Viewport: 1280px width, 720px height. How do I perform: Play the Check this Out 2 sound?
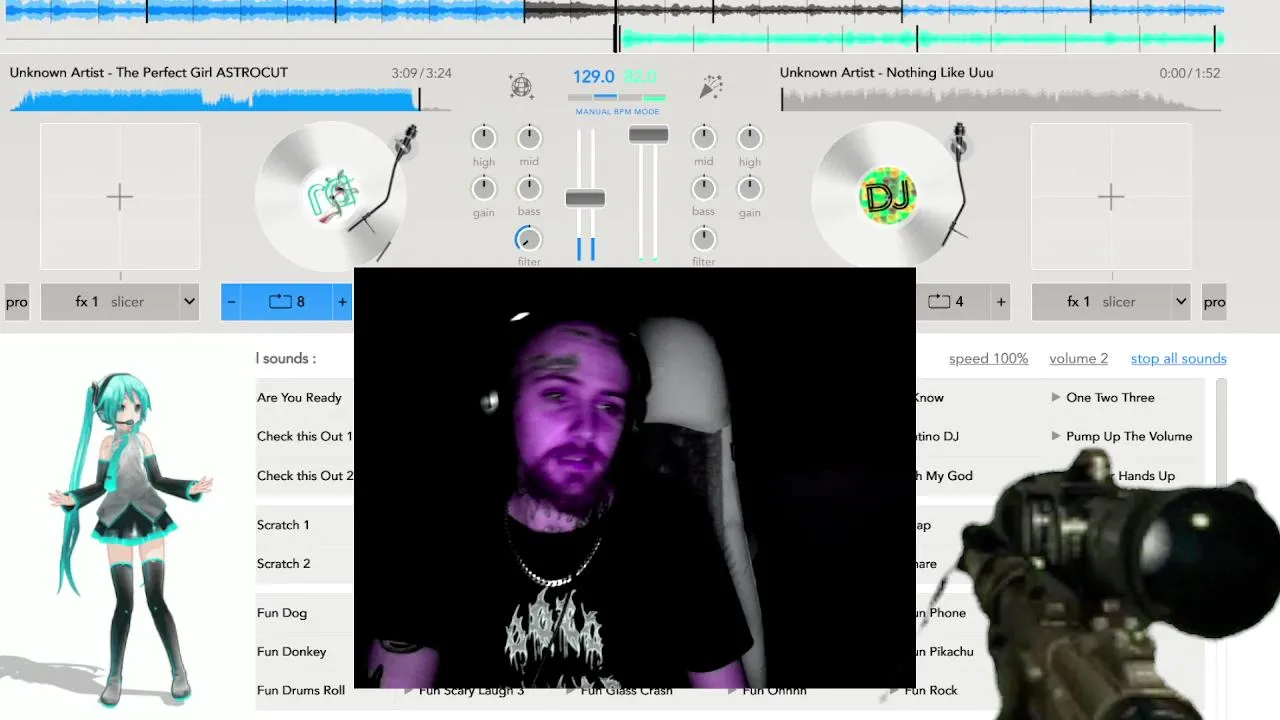coord(304,475)
